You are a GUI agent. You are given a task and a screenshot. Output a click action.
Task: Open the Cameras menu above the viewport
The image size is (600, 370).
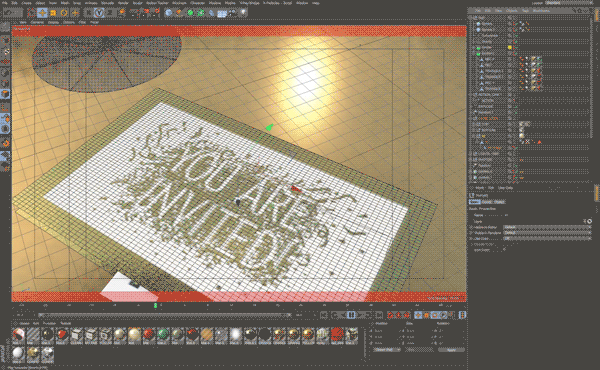coord(37,22)
